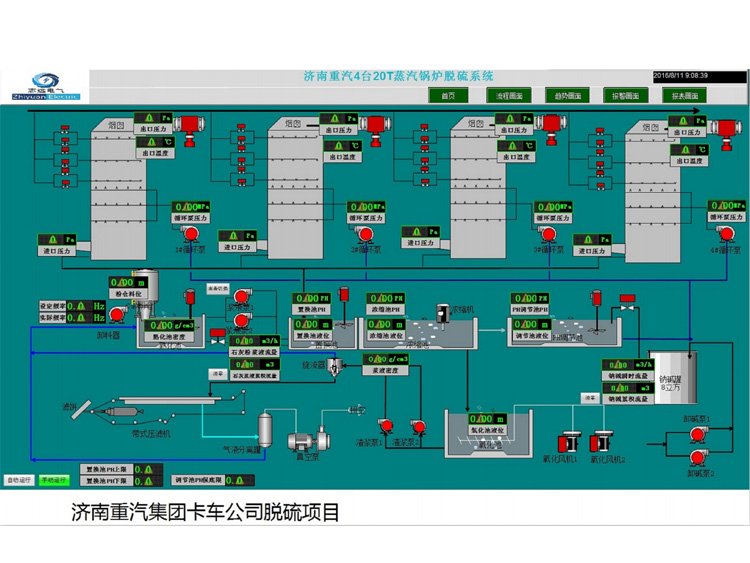Select the 1#循环泵 circulation pump
The height and width of the screenshot is (563, 750).
(x=191, y=234)
